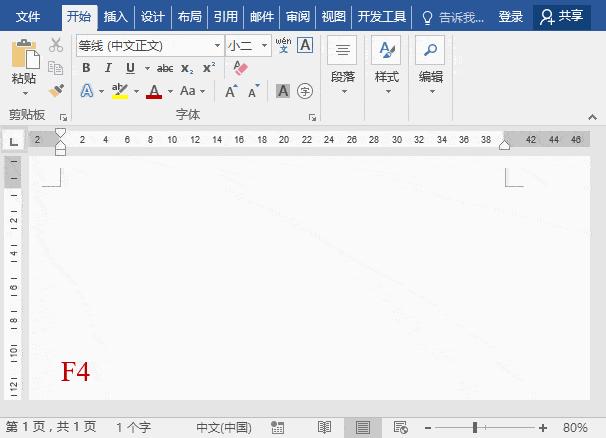The height and width of the screenshot is (438, 606).
Task: Apply Text Effects glowing A icon
Action: coord(87,91)
